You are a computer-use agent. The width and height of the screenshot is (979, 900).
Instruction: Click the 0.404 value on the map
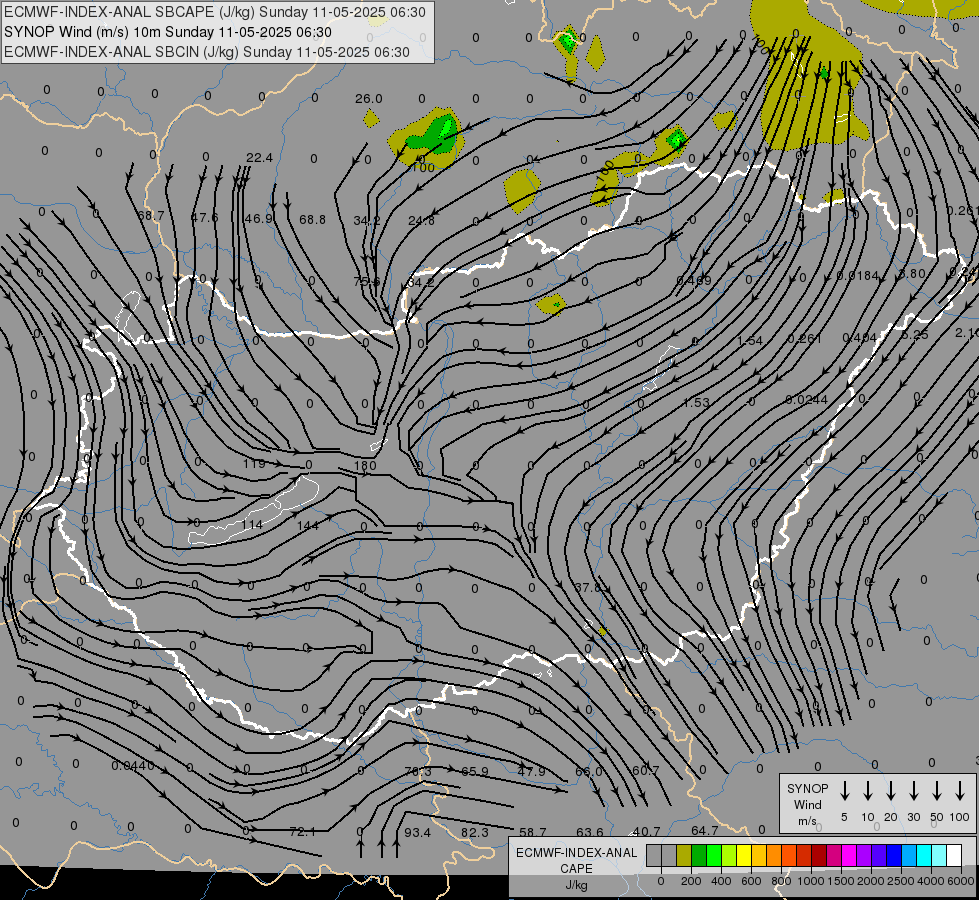click(x=860, y=338)
